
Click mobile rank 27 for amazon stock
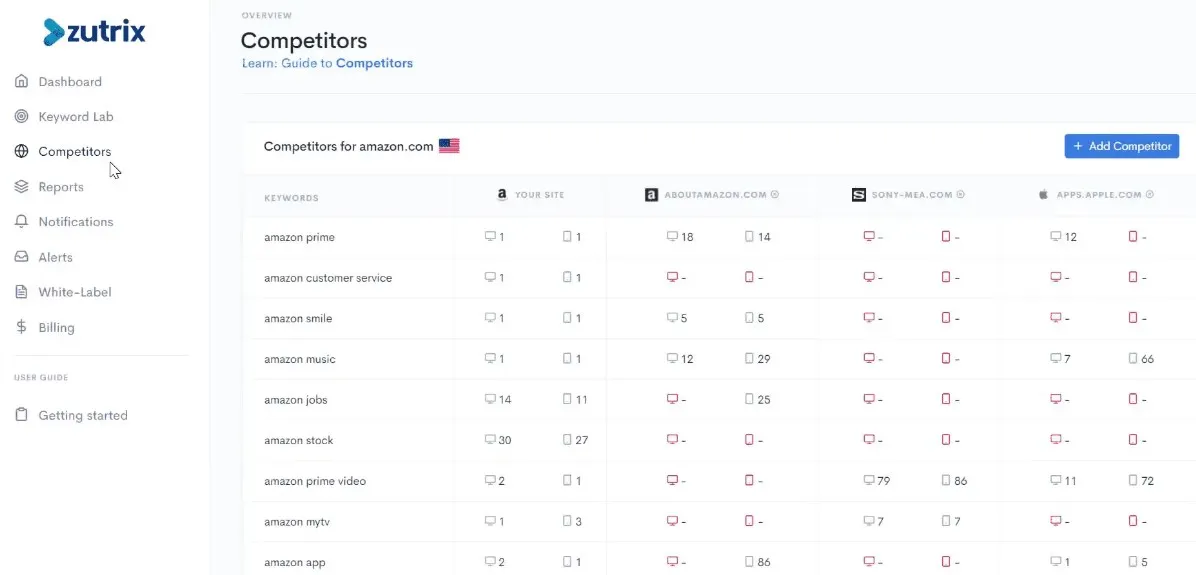click(582, 440)
